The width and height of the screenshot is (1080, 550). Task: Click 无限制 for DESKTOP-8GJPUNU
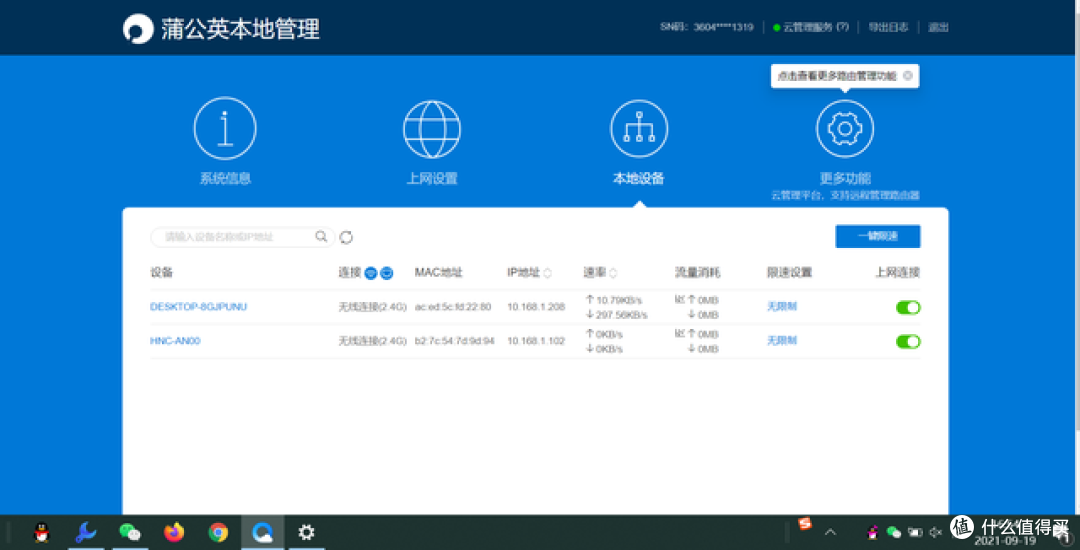(x=782, y=307)
